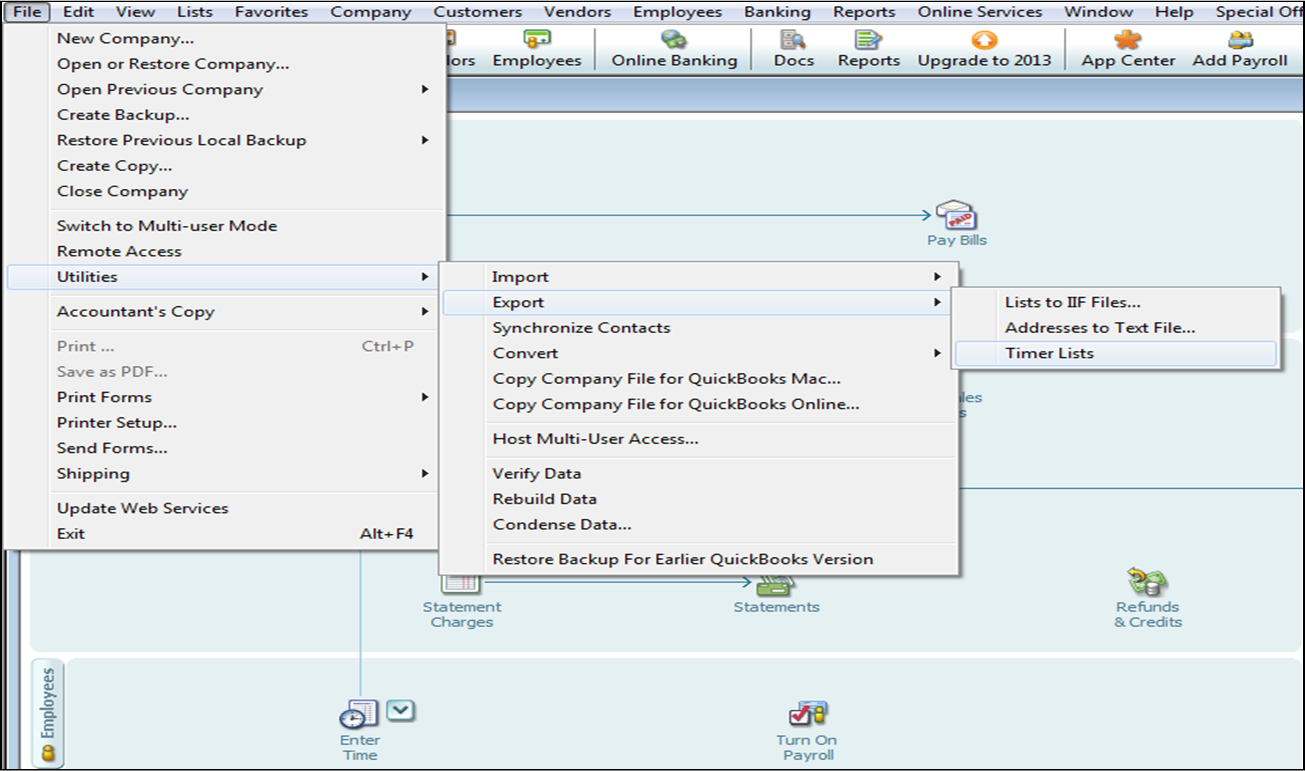Click the Refunds & Credits icon

pyautogui.click(x=1148, y=582)
